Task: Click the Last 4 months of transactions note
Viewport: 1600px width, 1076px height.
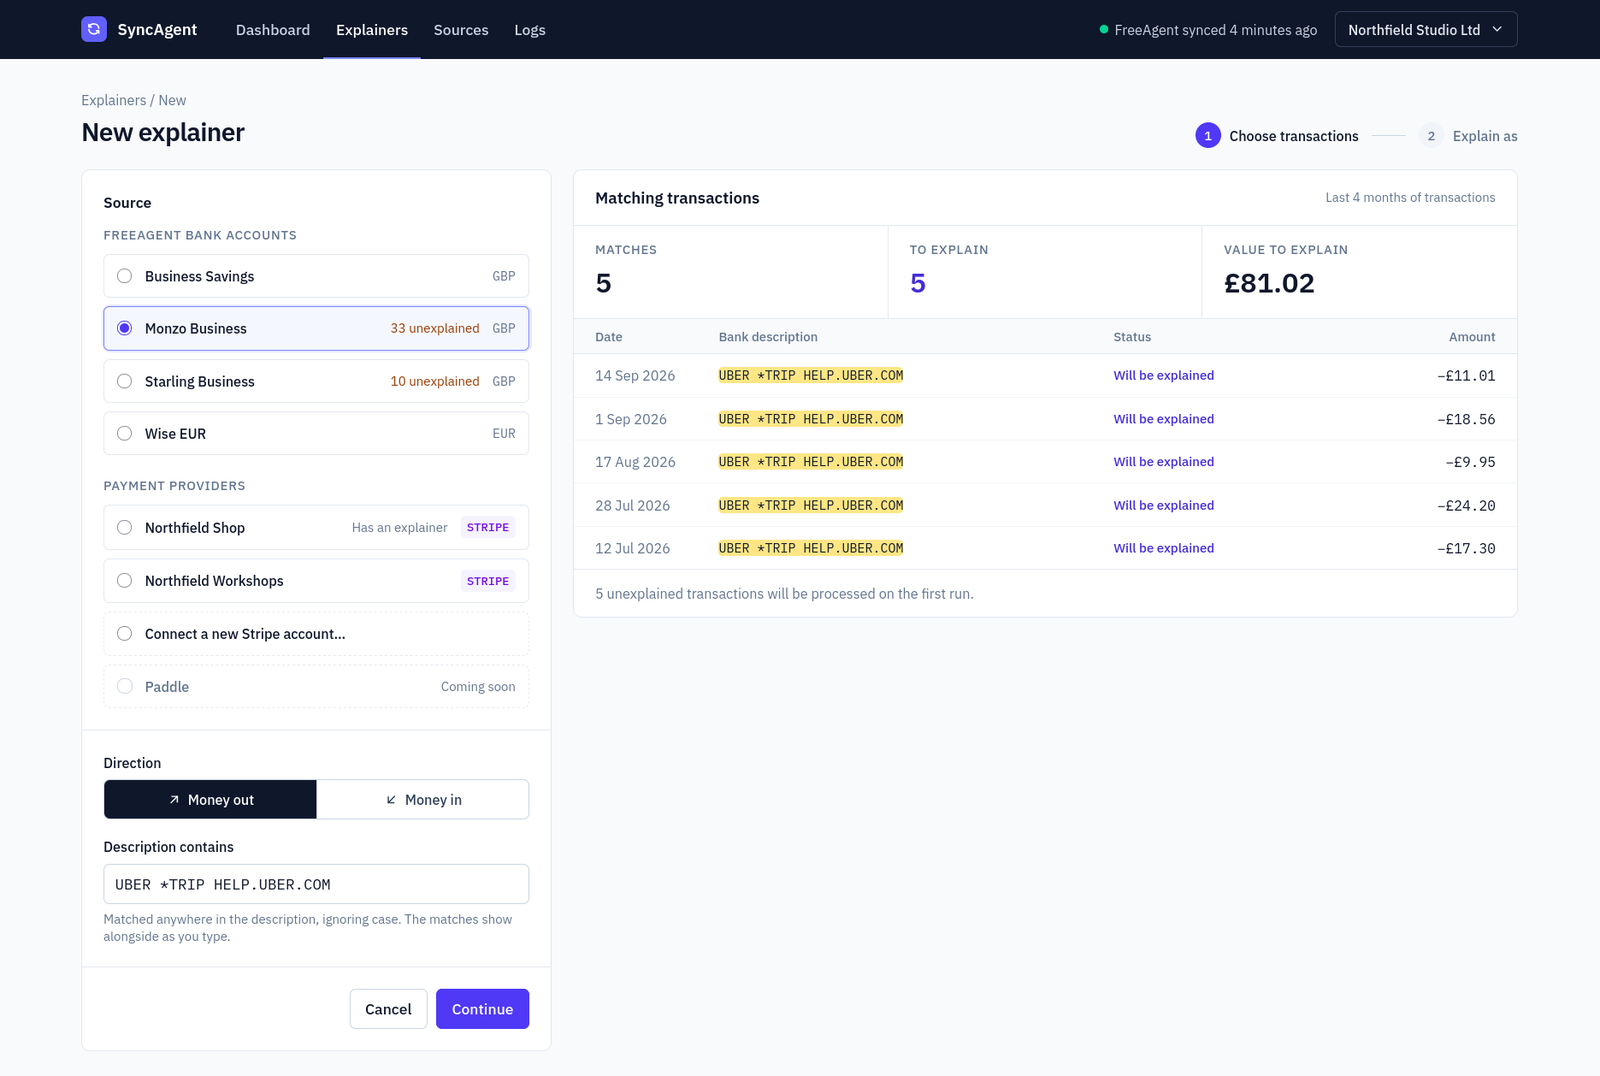Action: [1410, 197]
